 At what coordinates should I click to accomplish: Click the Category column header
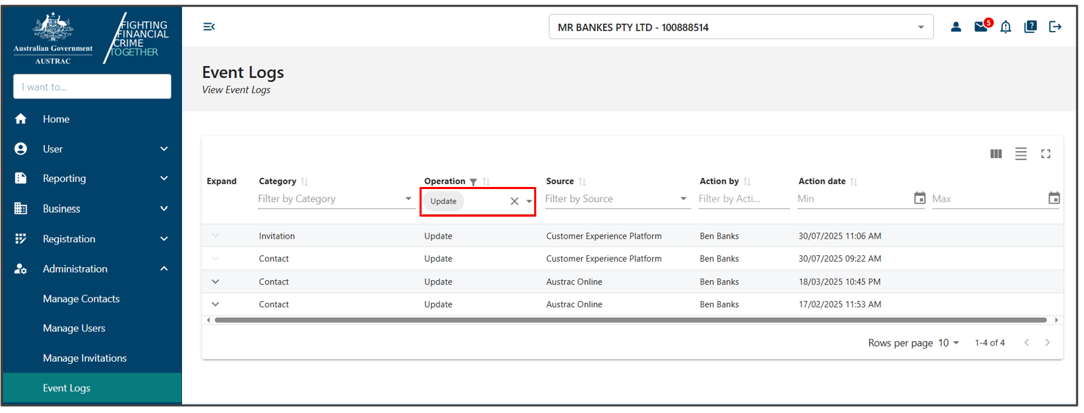(277, 181)
